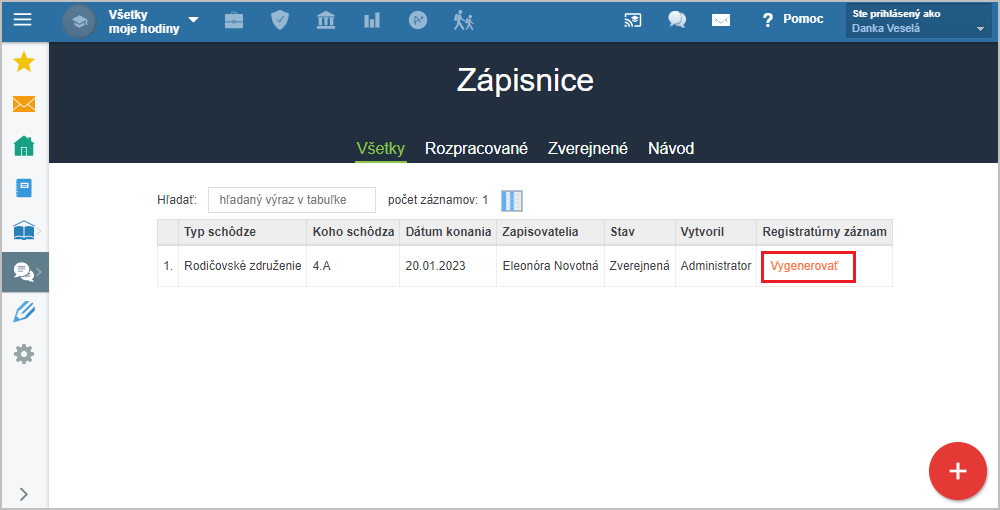The image size is (1000, 510).
Task: Open the envelope messages icon in top bar
Action: pos(721,20)
